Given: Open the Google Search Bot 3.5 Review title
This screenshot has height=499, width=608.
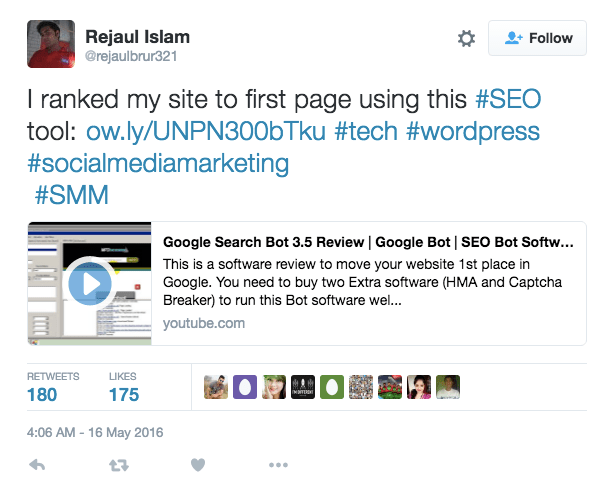Looking at the screenshot, I should [367, 242].
